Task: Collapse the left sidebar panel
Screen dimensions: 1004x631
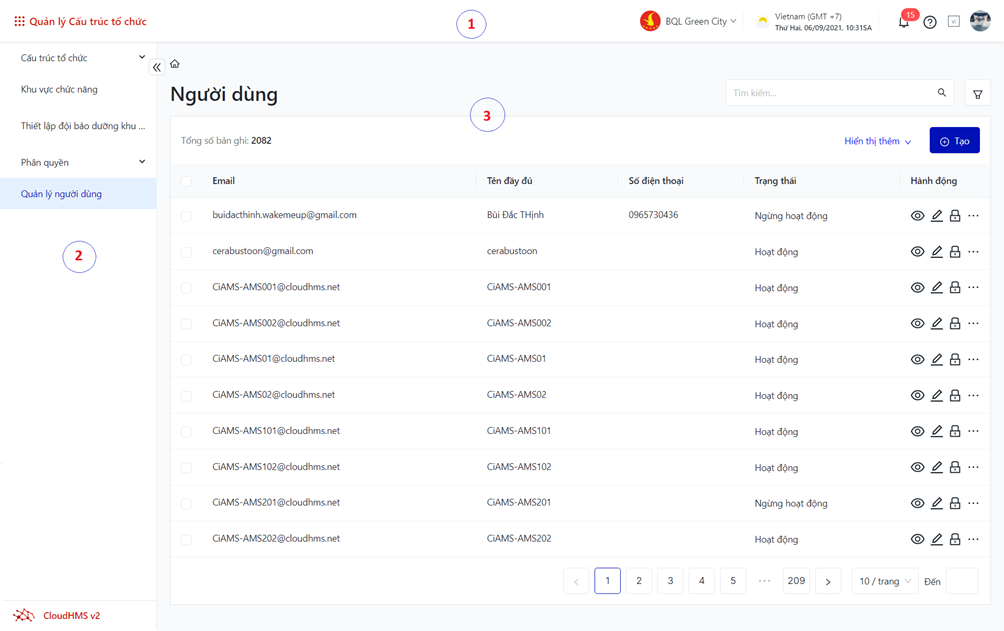Action: [x=157, y=67]
